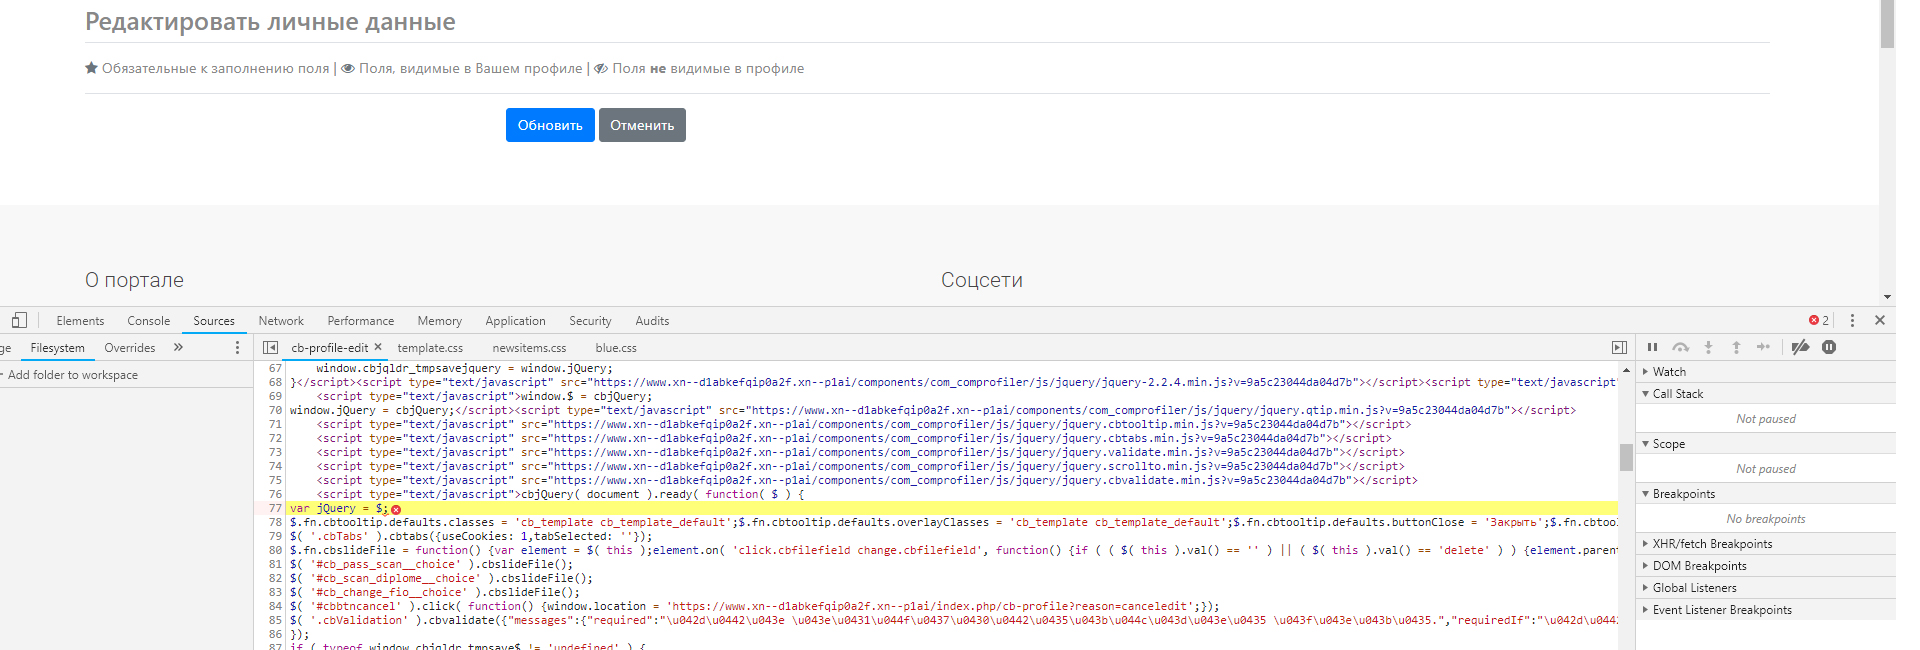The image size is (1920, 650).
Task: Toggle the file navigator pane icon
Action: pos(270,347)
